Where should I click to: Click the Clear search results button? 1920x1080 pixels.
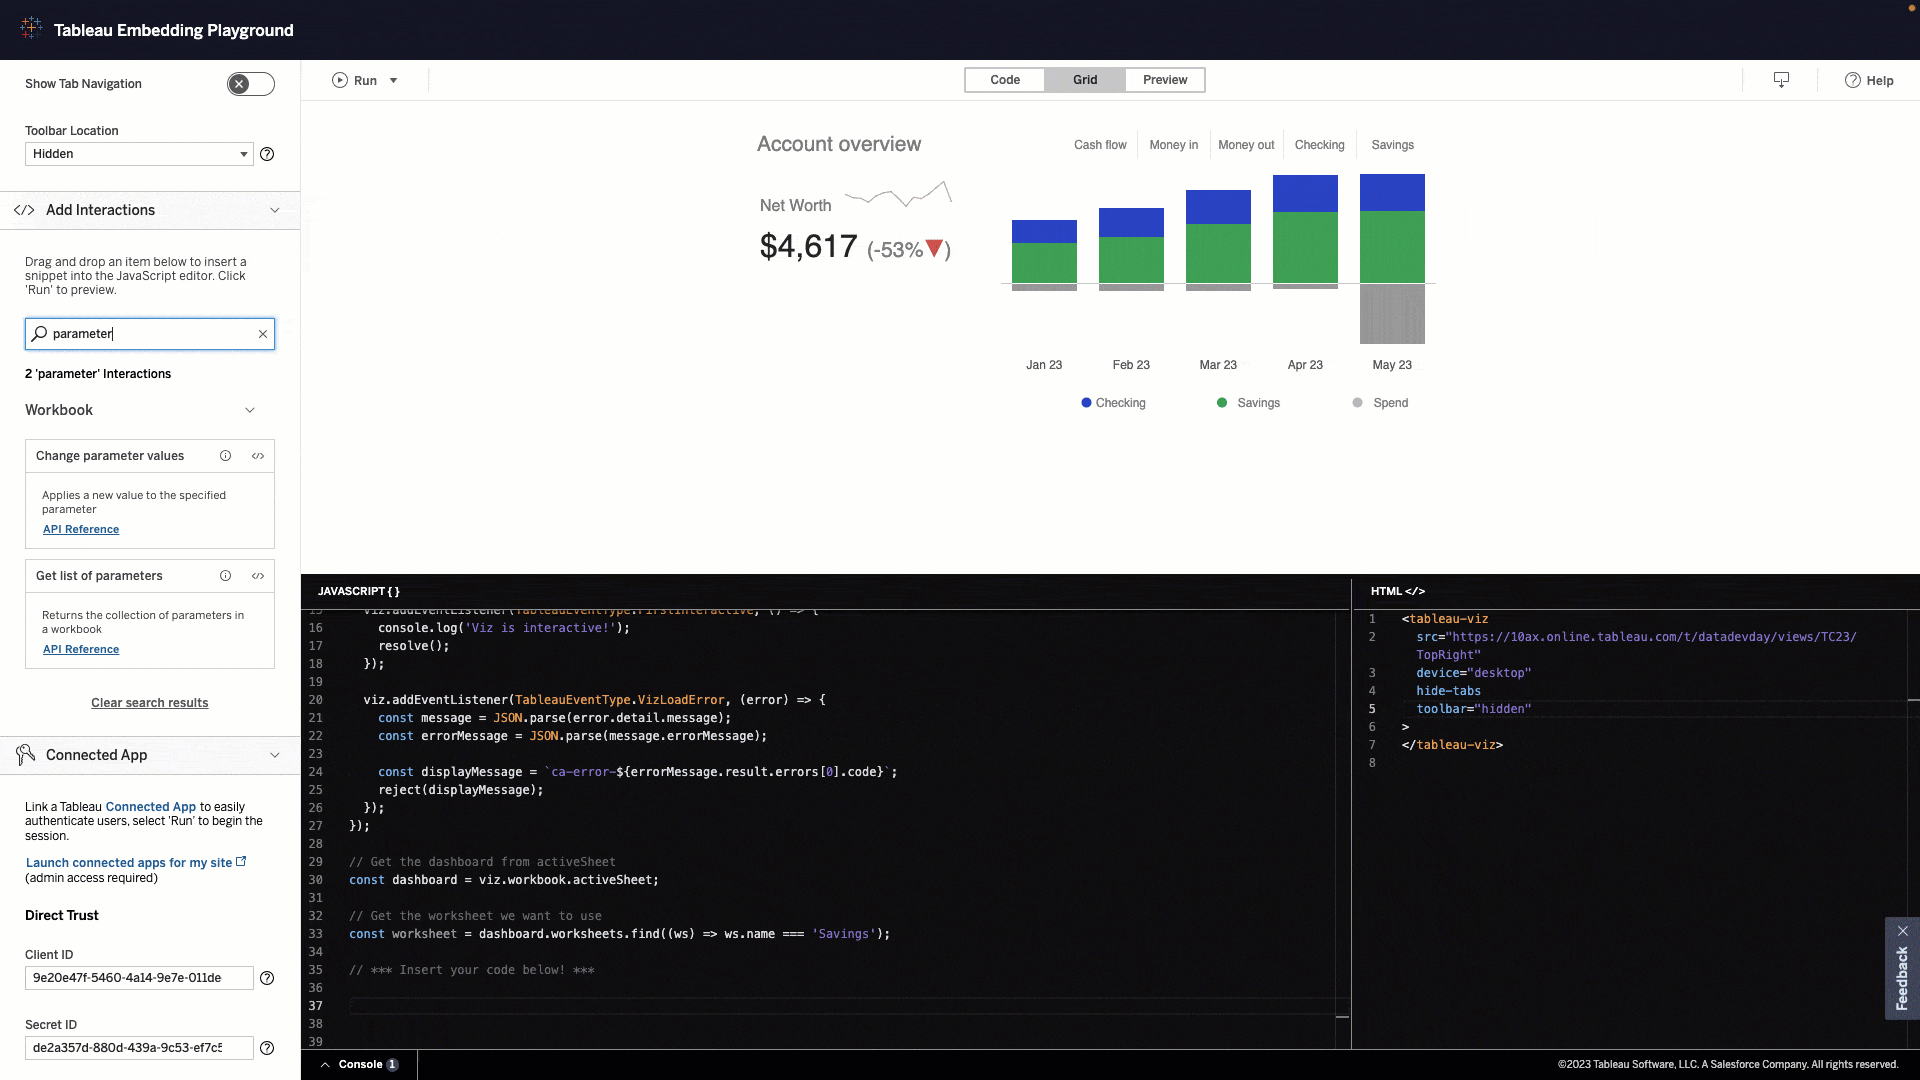149,702
